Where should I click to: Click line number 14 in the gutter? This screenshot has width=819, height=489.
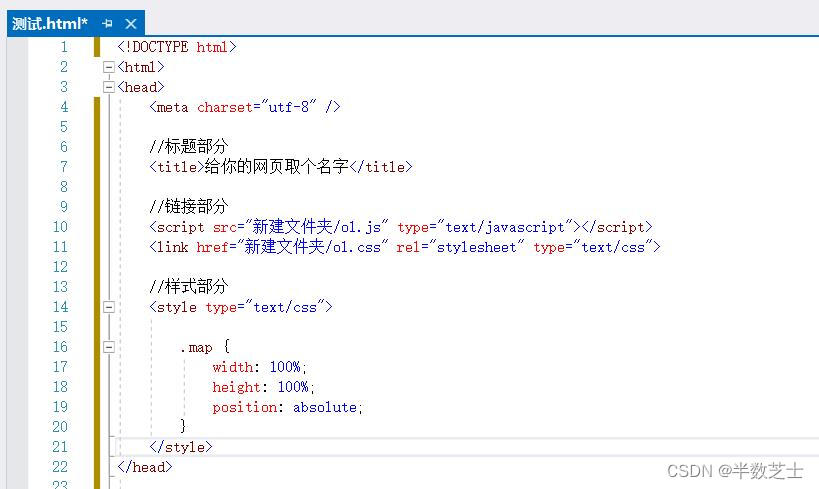pos(60,307)
